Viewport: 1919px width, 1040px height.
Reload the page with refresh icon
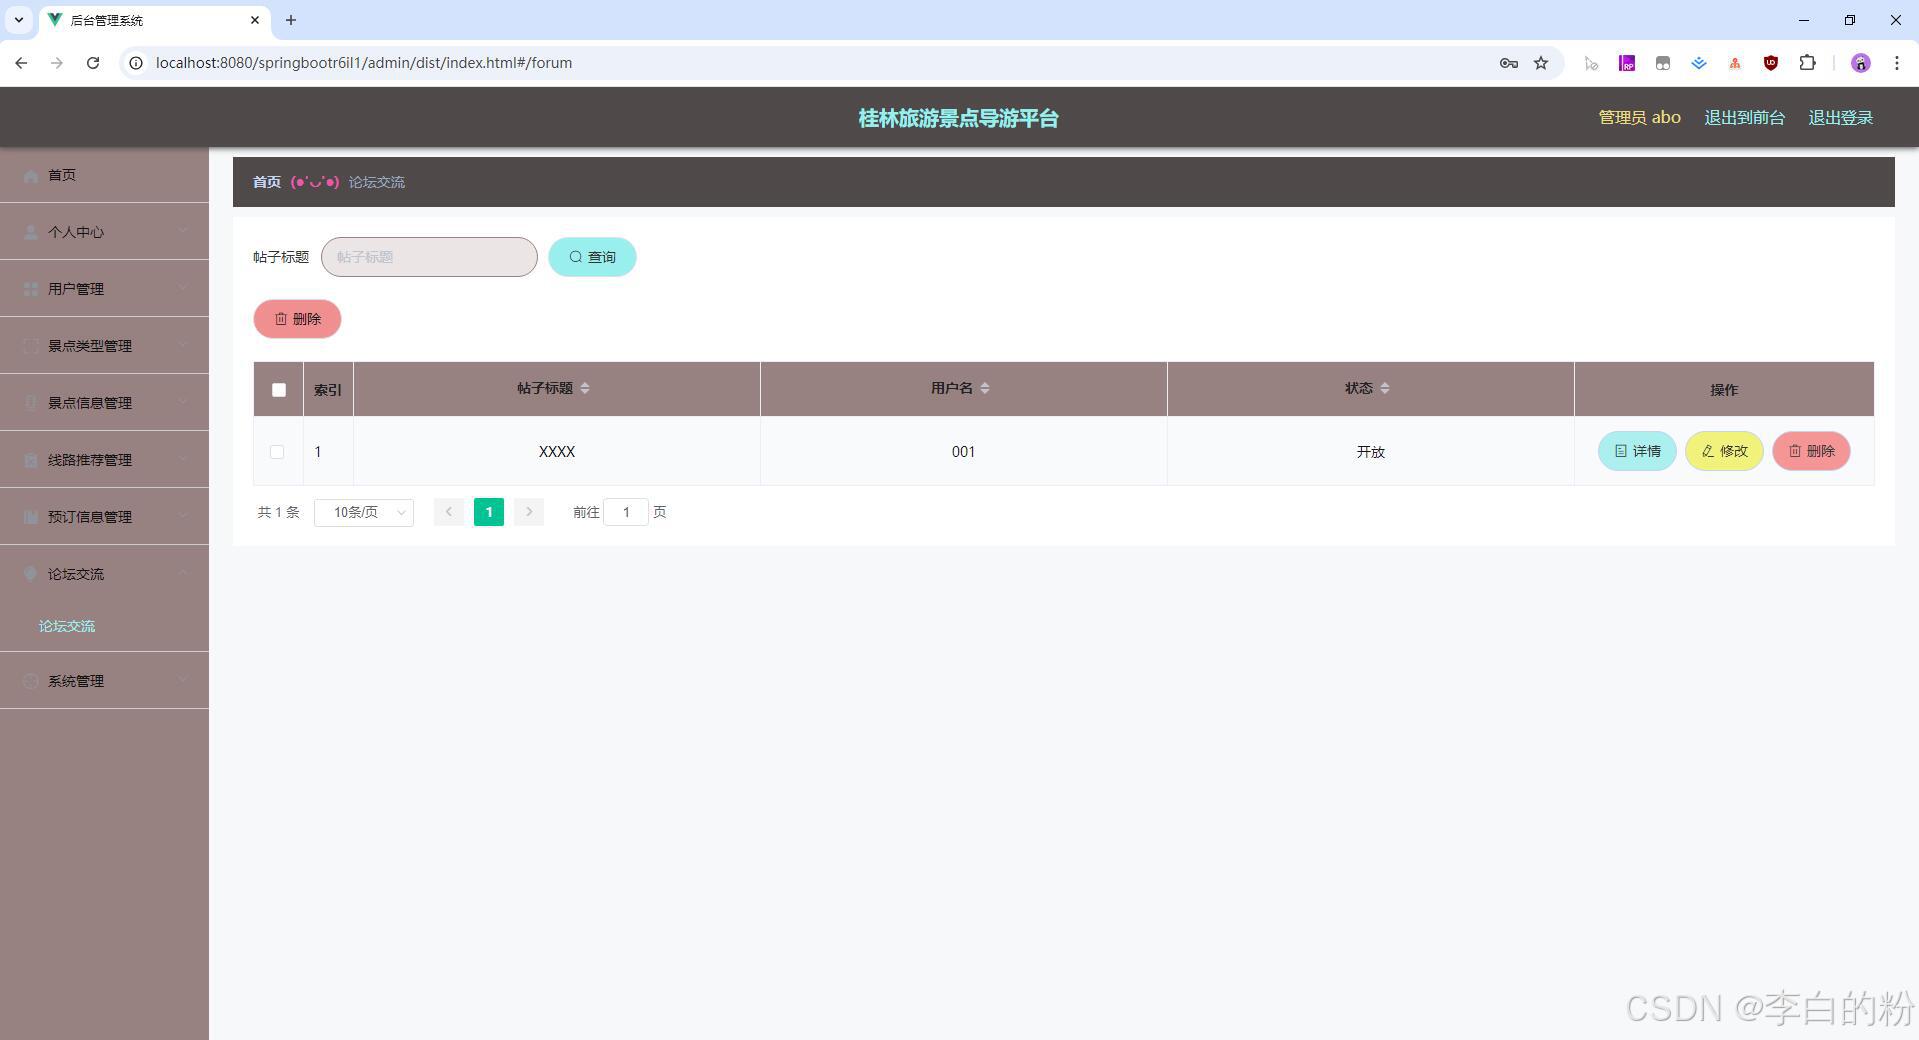(x=93, y=63)
